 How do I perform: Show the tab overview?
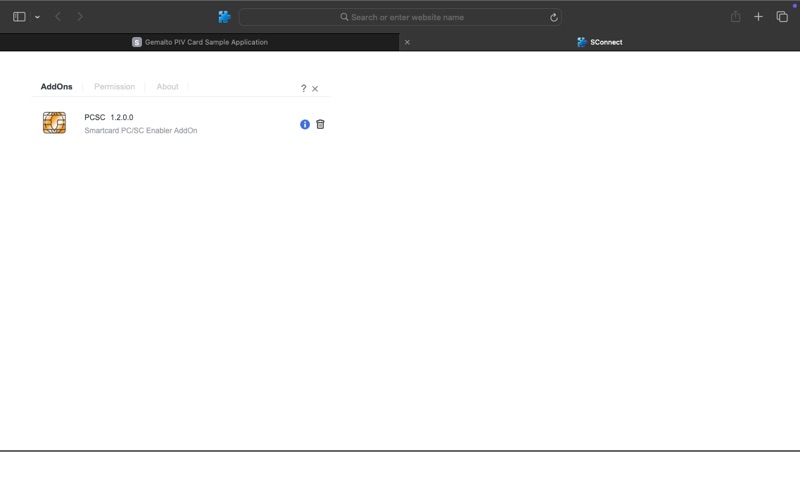point(782,17)
